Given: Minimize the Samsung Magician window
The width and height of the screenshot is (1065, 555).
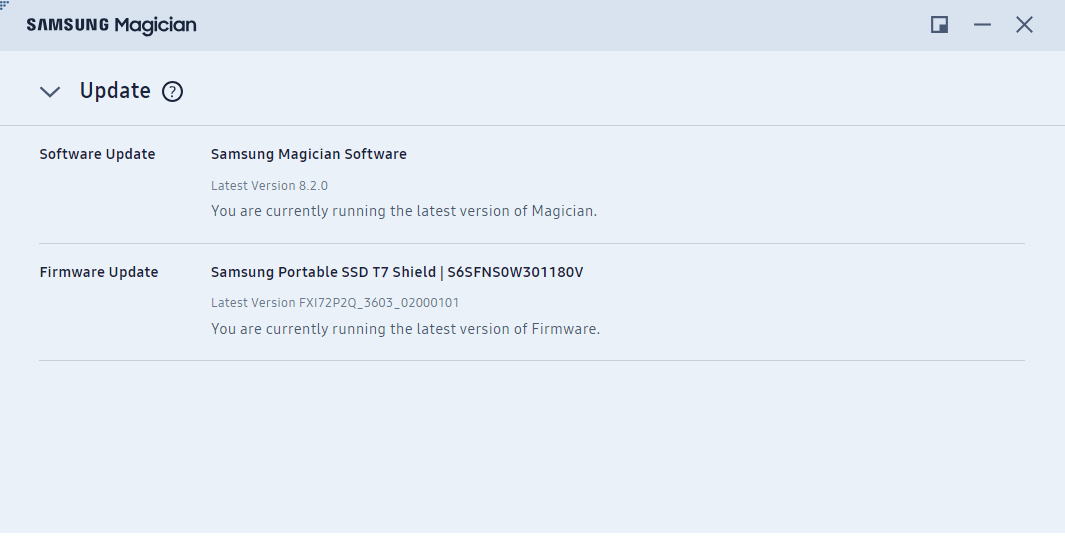Looking at the screenshot, I should (982, 25).
